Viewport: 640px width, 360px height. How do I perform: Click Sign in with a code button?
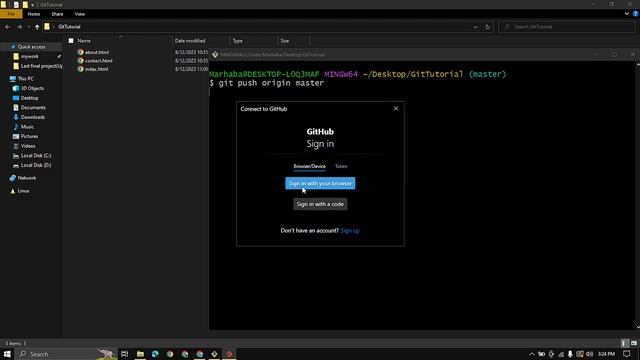pos(320,204)
